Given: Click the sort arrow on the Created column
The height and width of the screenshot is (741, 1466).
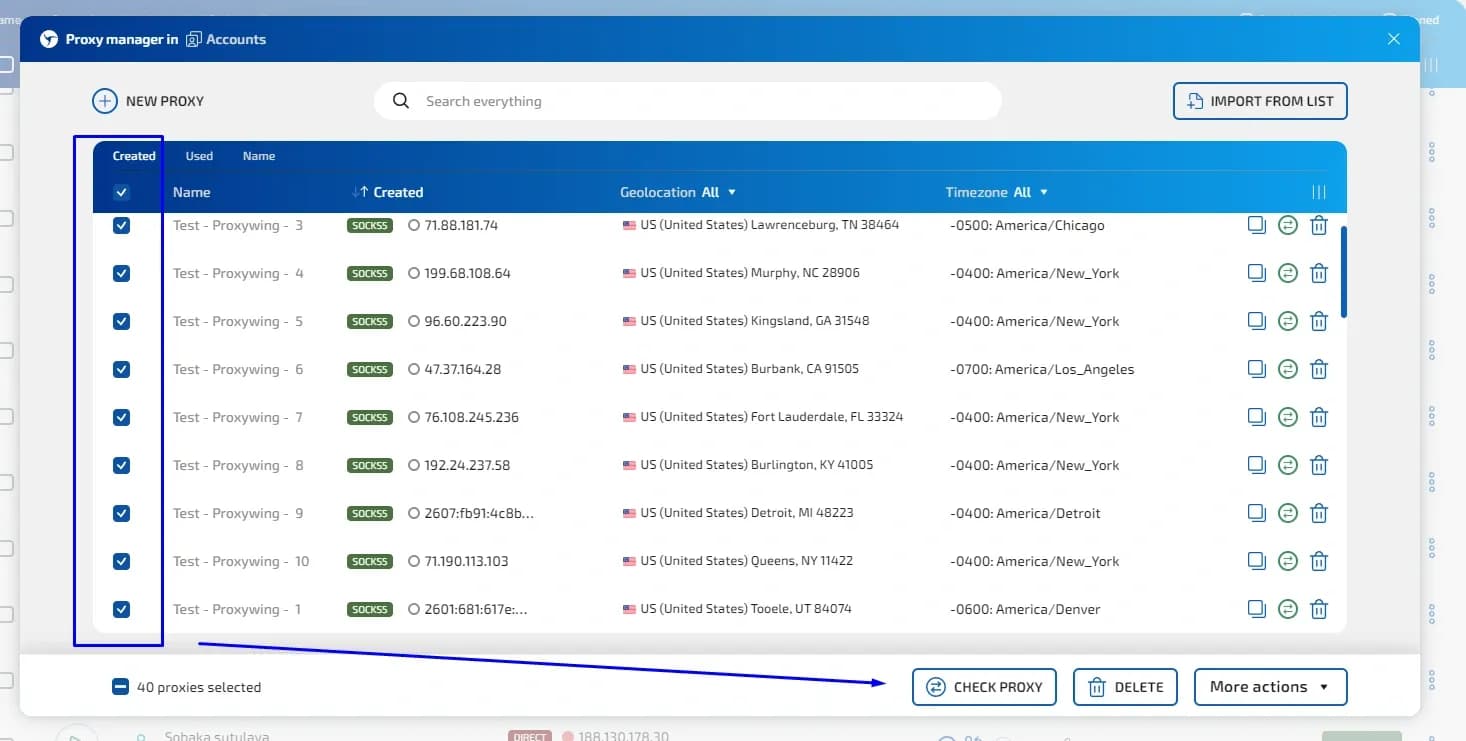Looking at the screenshot, I should [359, 192].
